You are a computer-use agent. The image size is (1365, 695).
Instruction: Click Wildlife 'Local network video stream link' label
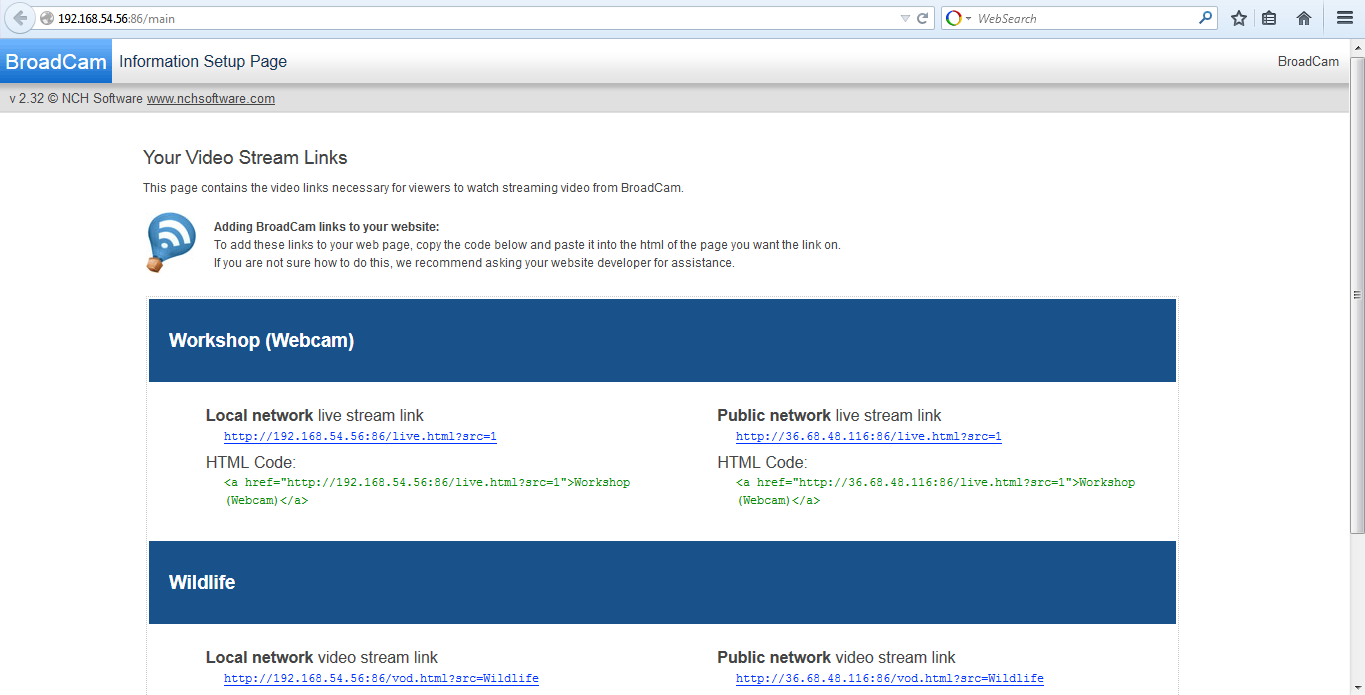322,658
